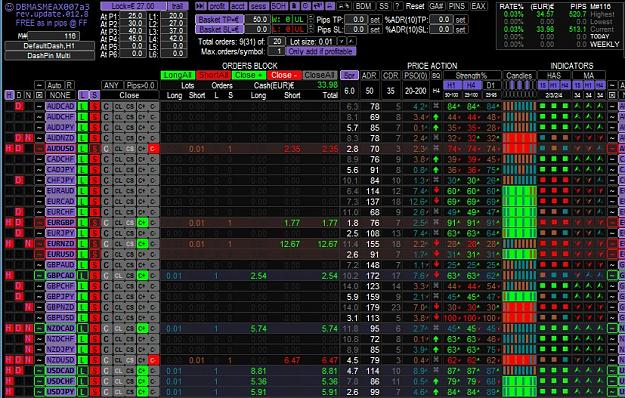
Task: Click the Pips>0.0 filter button
Action: coord(141,85)
